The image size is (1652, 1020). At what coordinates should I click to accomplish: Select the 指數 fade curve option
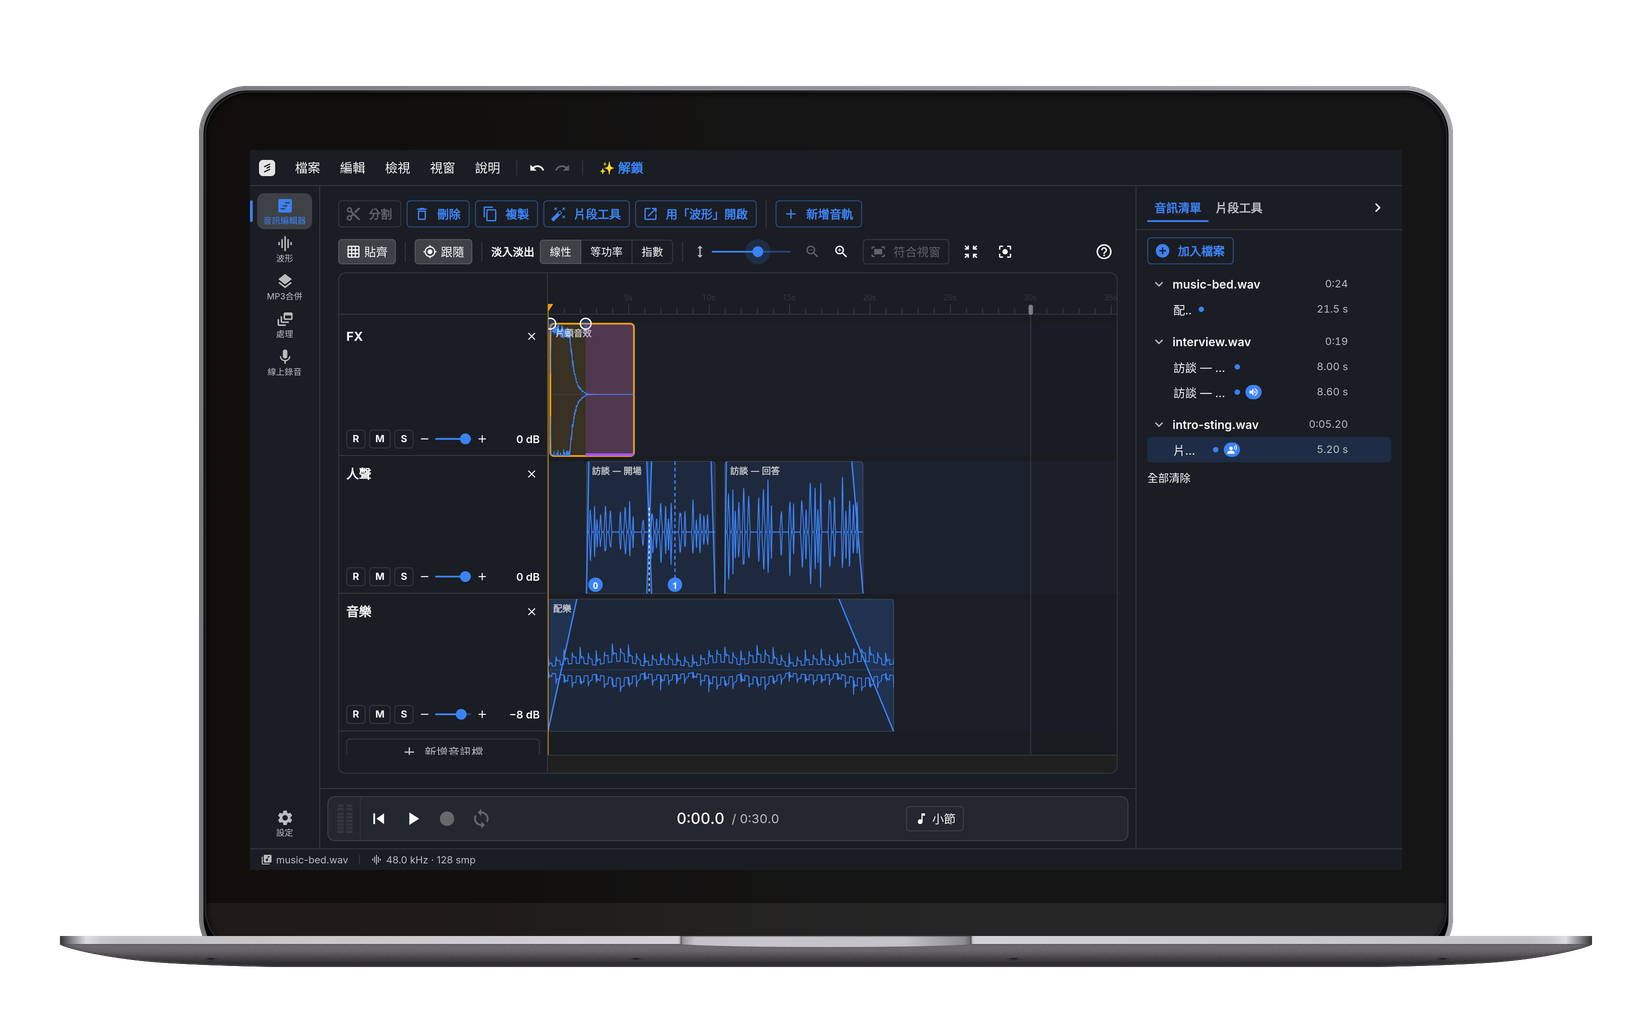click(x=652, y=252)
